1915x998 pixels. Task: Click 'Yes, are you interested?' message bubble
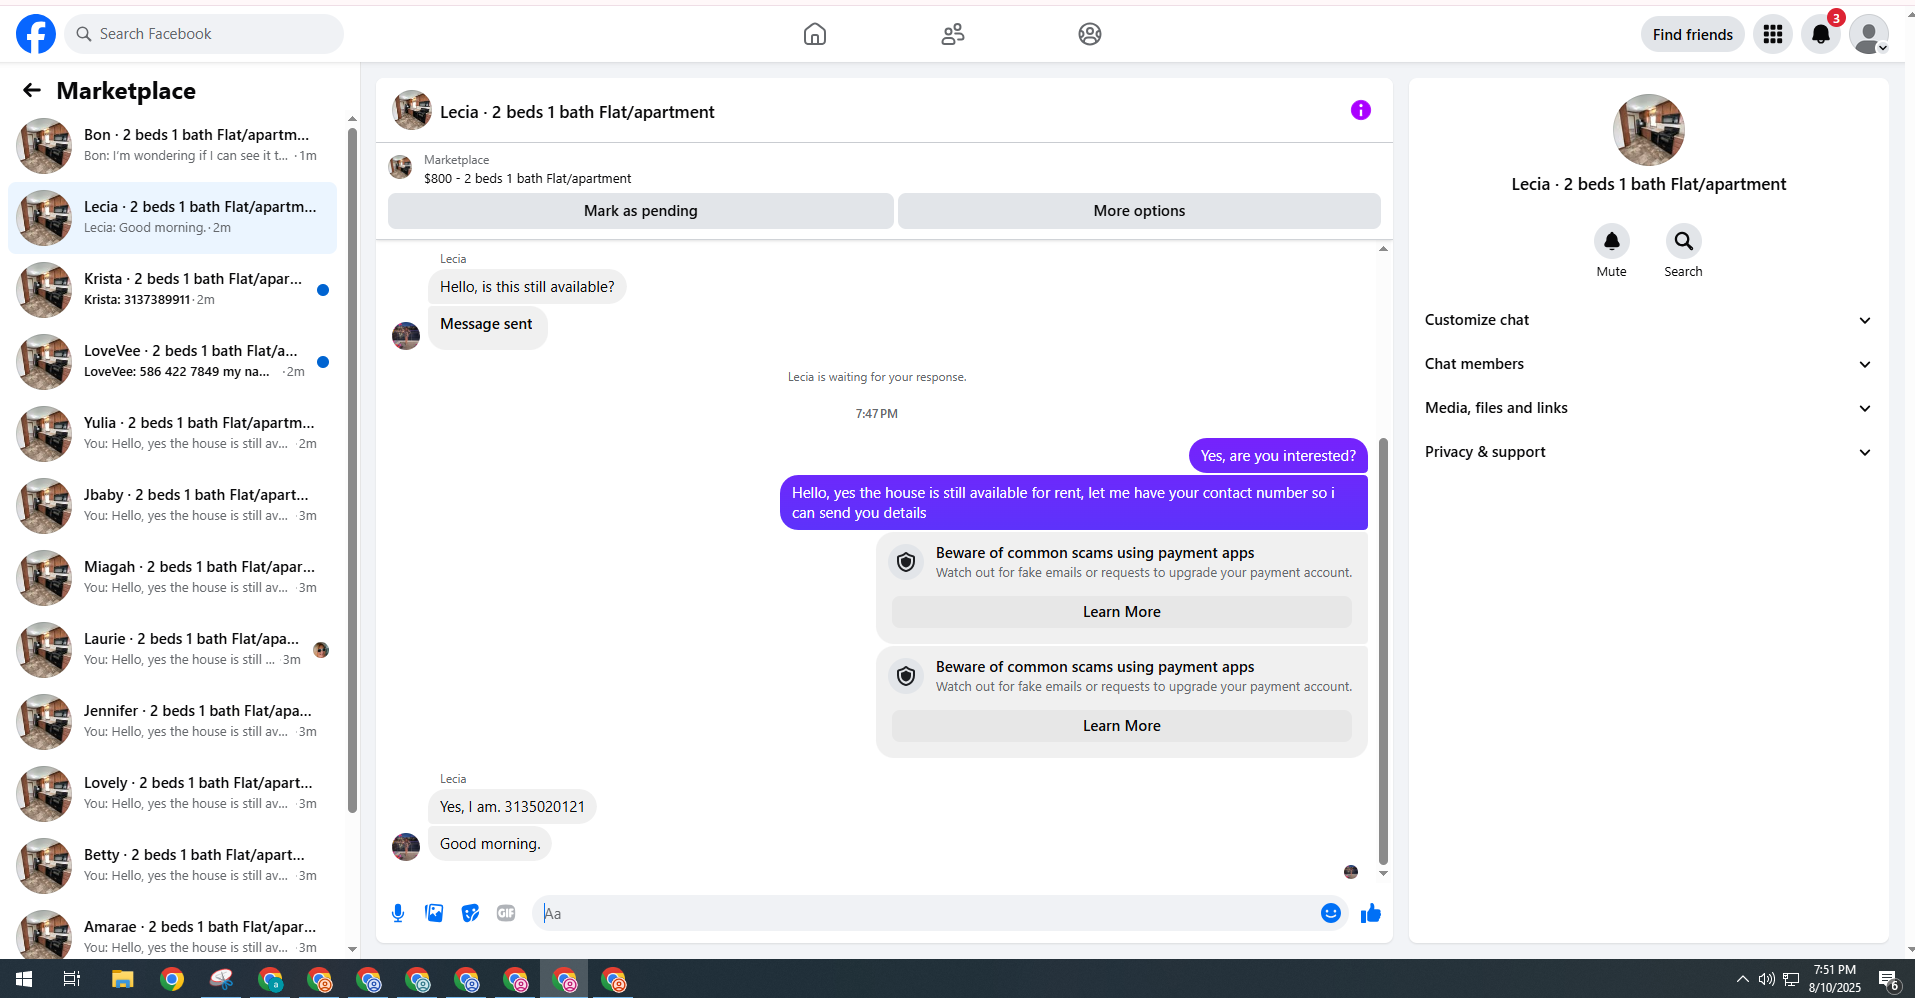[1278, 456]
